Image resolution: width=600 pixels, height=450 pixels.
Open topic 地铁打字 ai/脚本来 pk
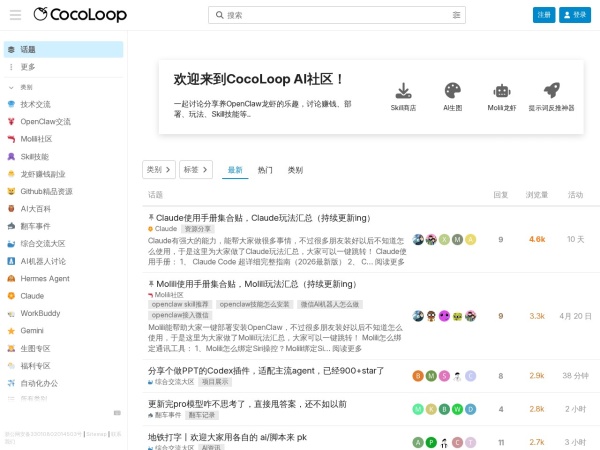(x=227, y=437)
